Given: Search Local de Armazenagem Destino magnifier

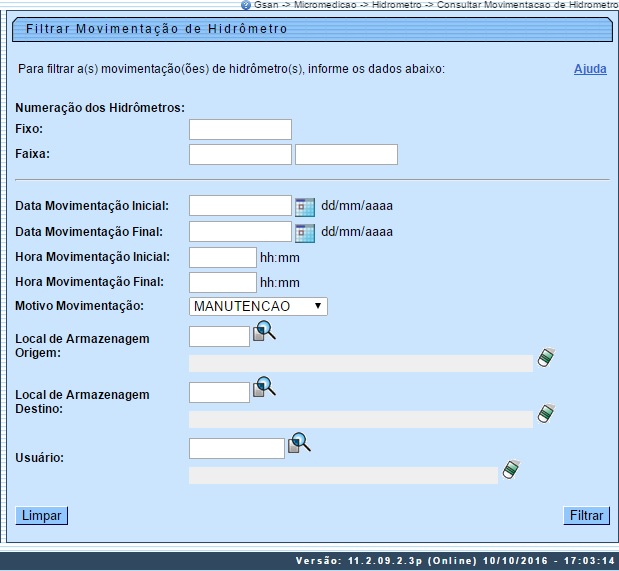Looking at the screenshot, I should tap(264, 387).
